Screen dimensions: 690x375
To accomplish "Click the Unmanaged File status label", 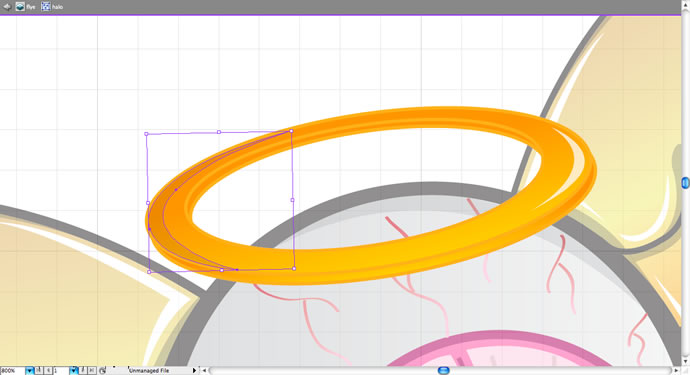I will (149, 371).
